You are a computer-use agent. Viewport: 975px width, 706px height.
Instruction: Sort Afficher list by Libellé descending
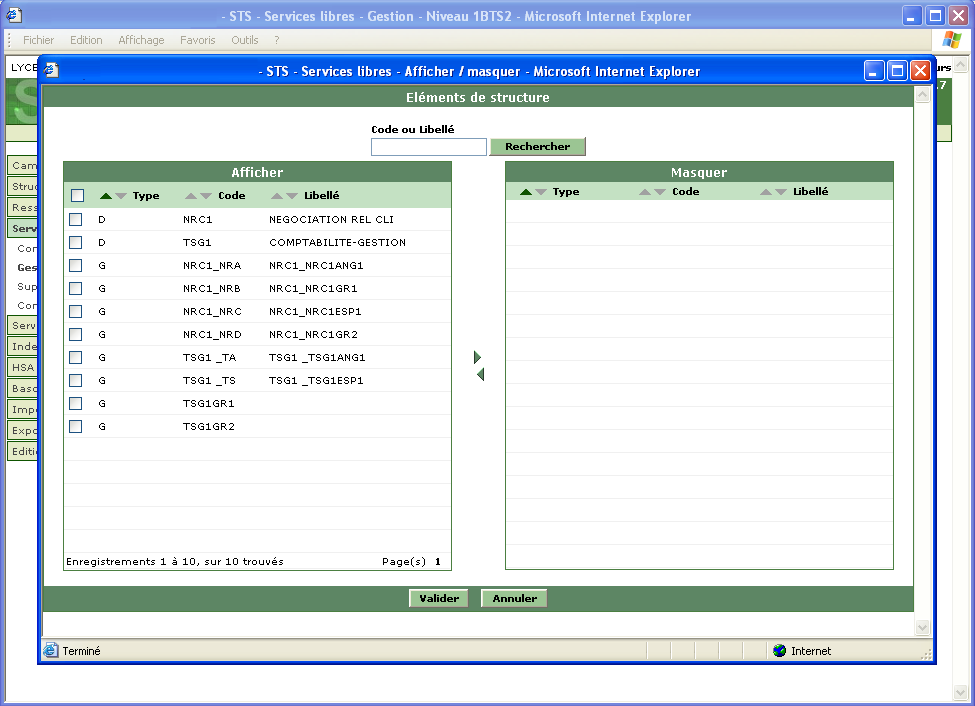point(292,196)
